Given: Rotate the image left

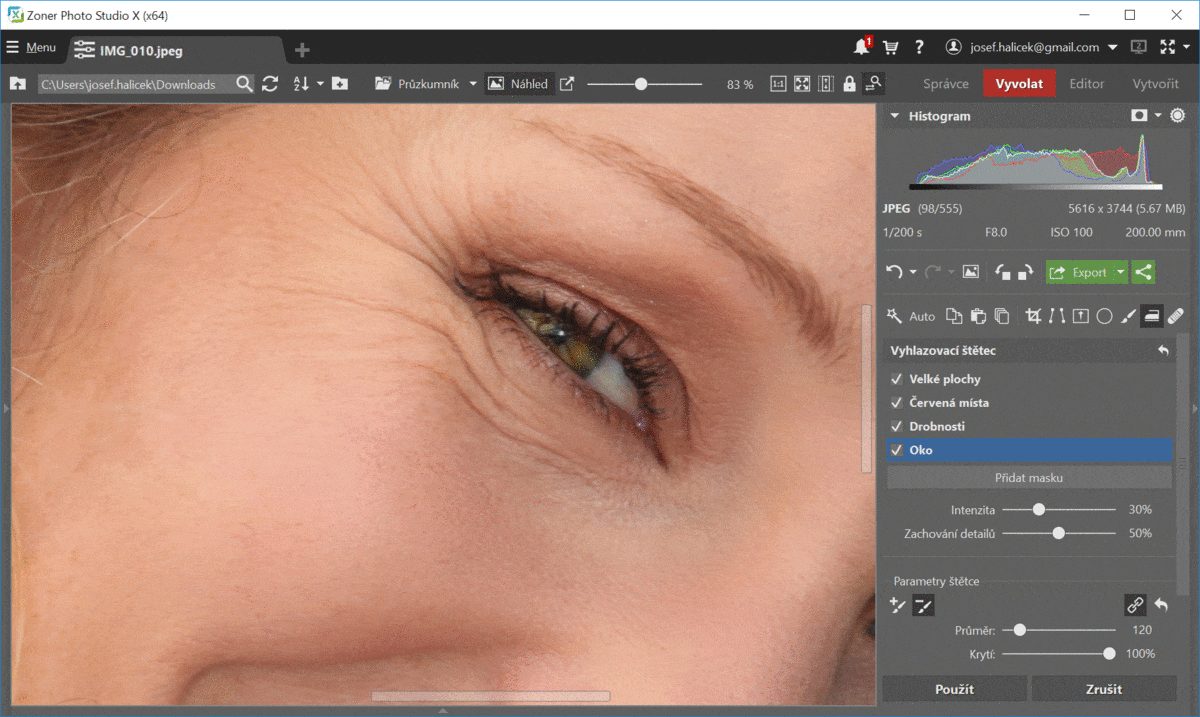Looking at the screenshot, I should (x=1003, y=272).
